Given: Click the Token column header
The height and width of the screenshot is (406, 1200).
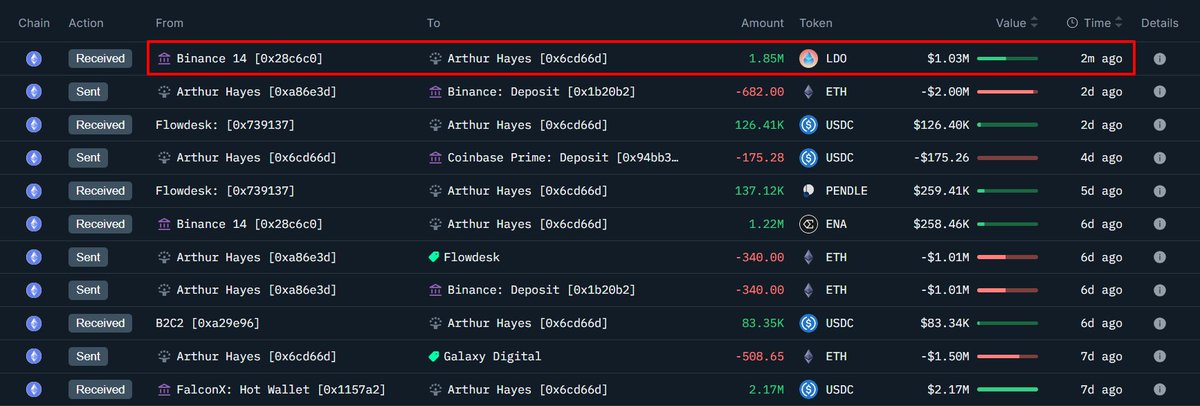Looking at the screenshot, I should 815,23.
